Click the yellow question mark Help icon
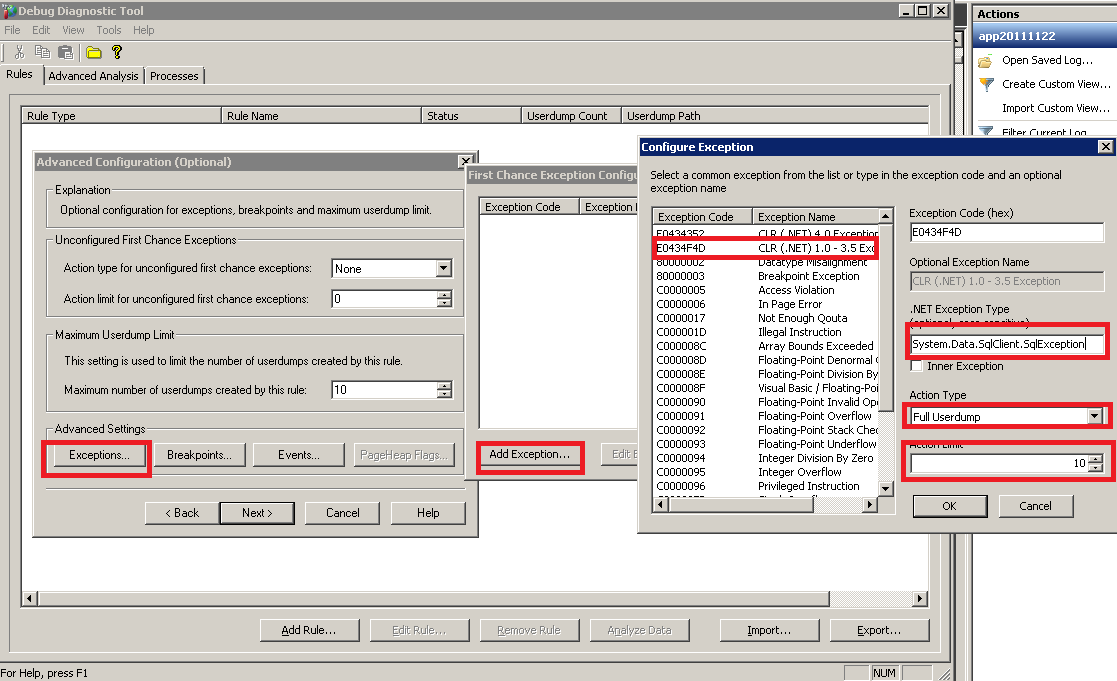 [117, 52]
